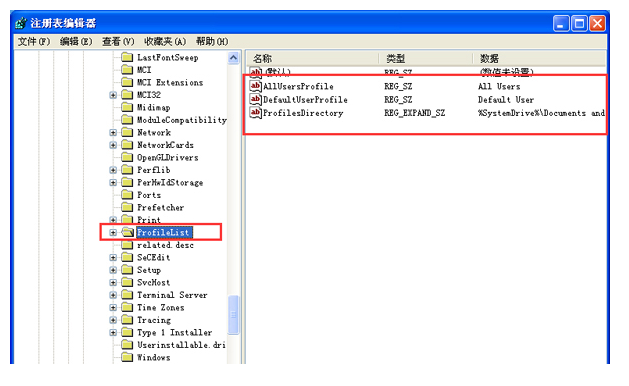Expand the Type 1 Installer node

pos(113,333)
